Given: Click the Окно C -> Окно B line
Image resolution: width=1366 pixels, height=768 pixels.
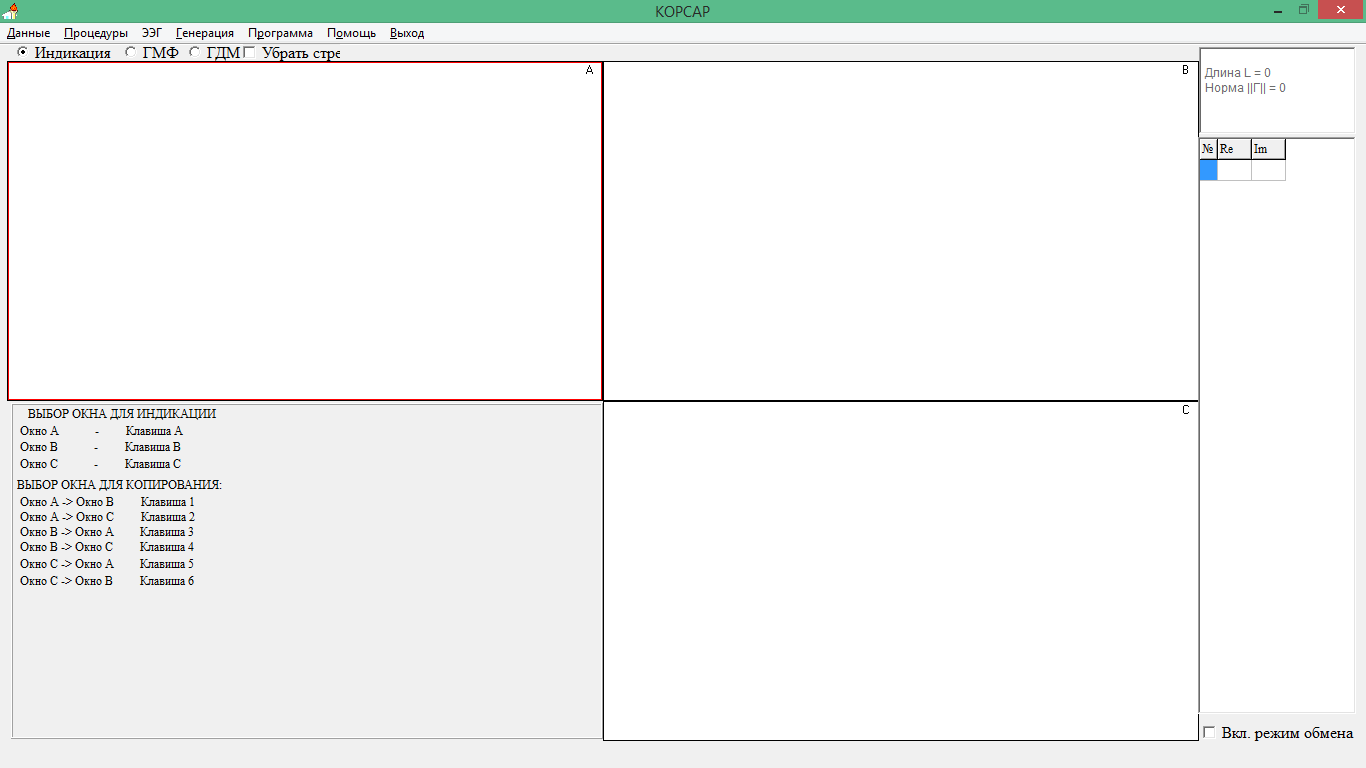Looking at the screenshot, I should coord(107,581).
